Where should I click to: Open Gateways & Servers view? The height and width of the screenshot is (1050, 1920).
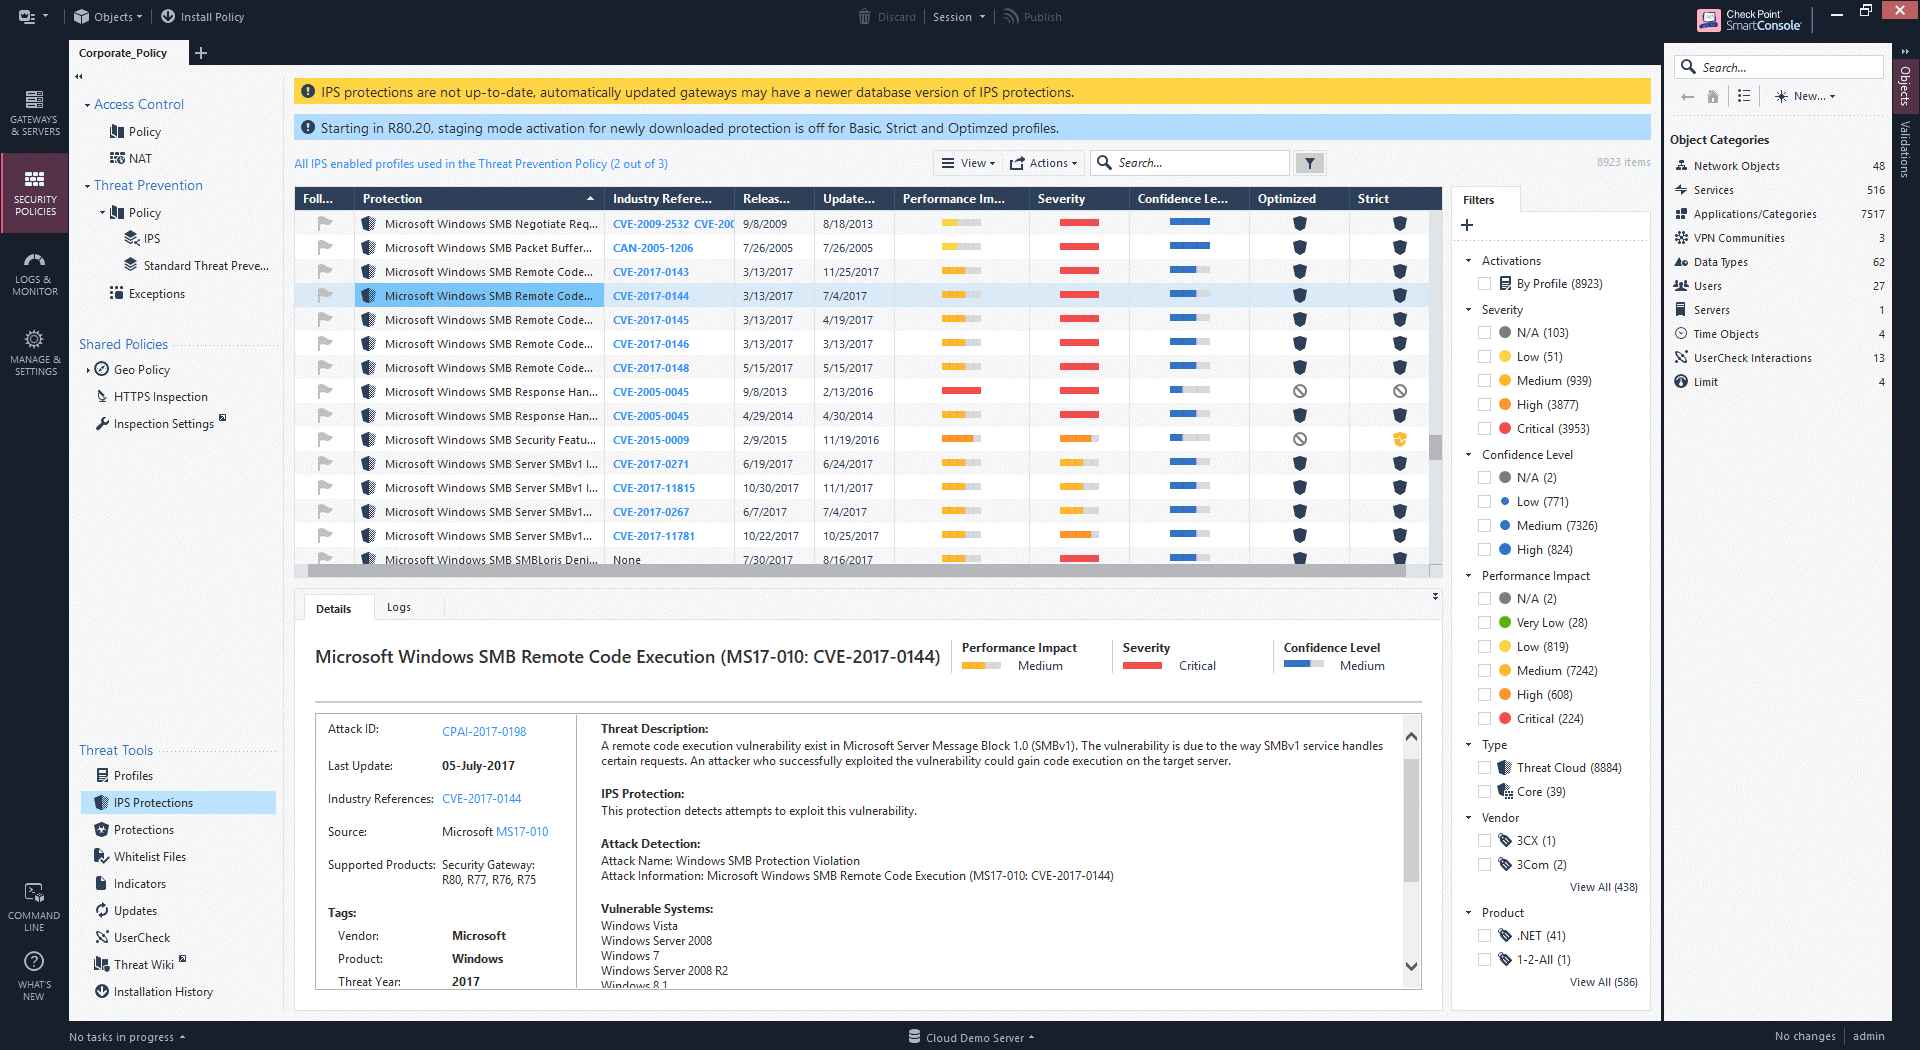(x=34, y=113)
